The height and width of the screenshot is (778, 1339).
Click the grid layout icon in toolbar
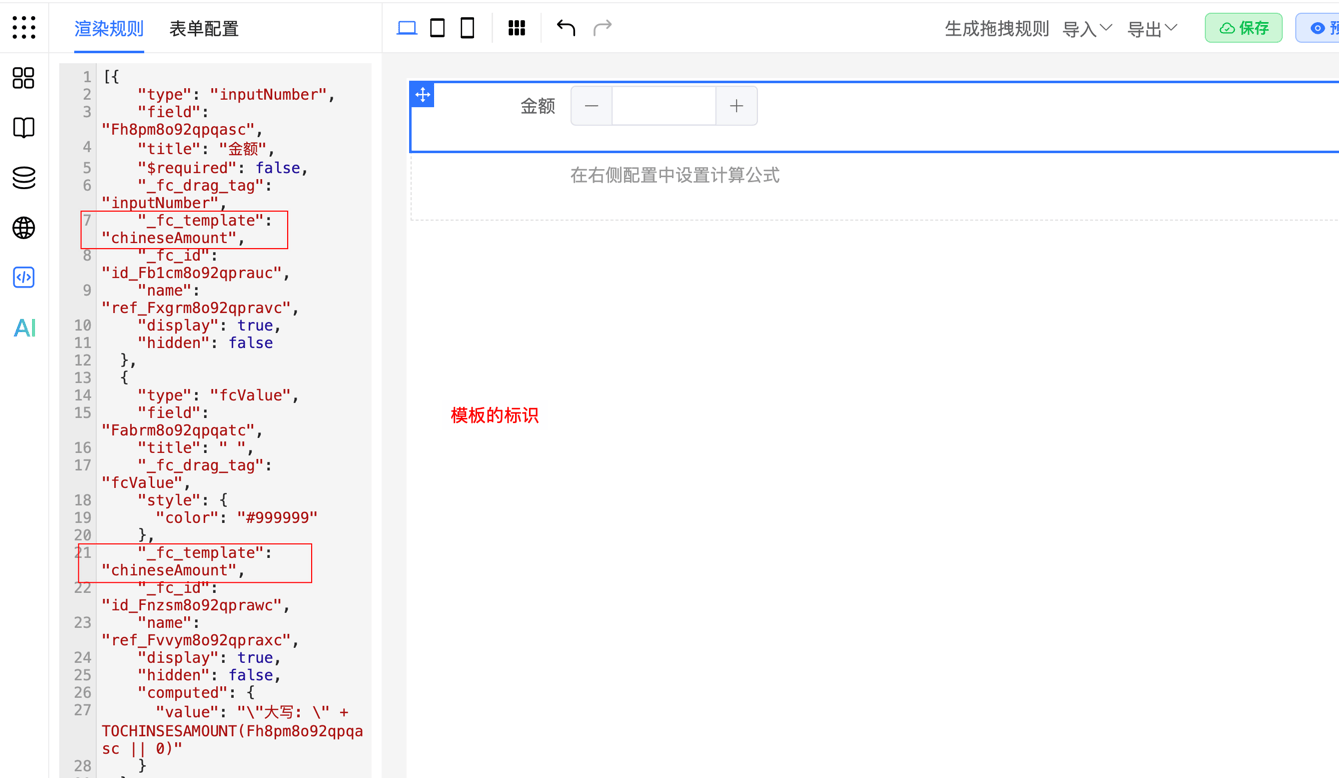tap(517, 28)
